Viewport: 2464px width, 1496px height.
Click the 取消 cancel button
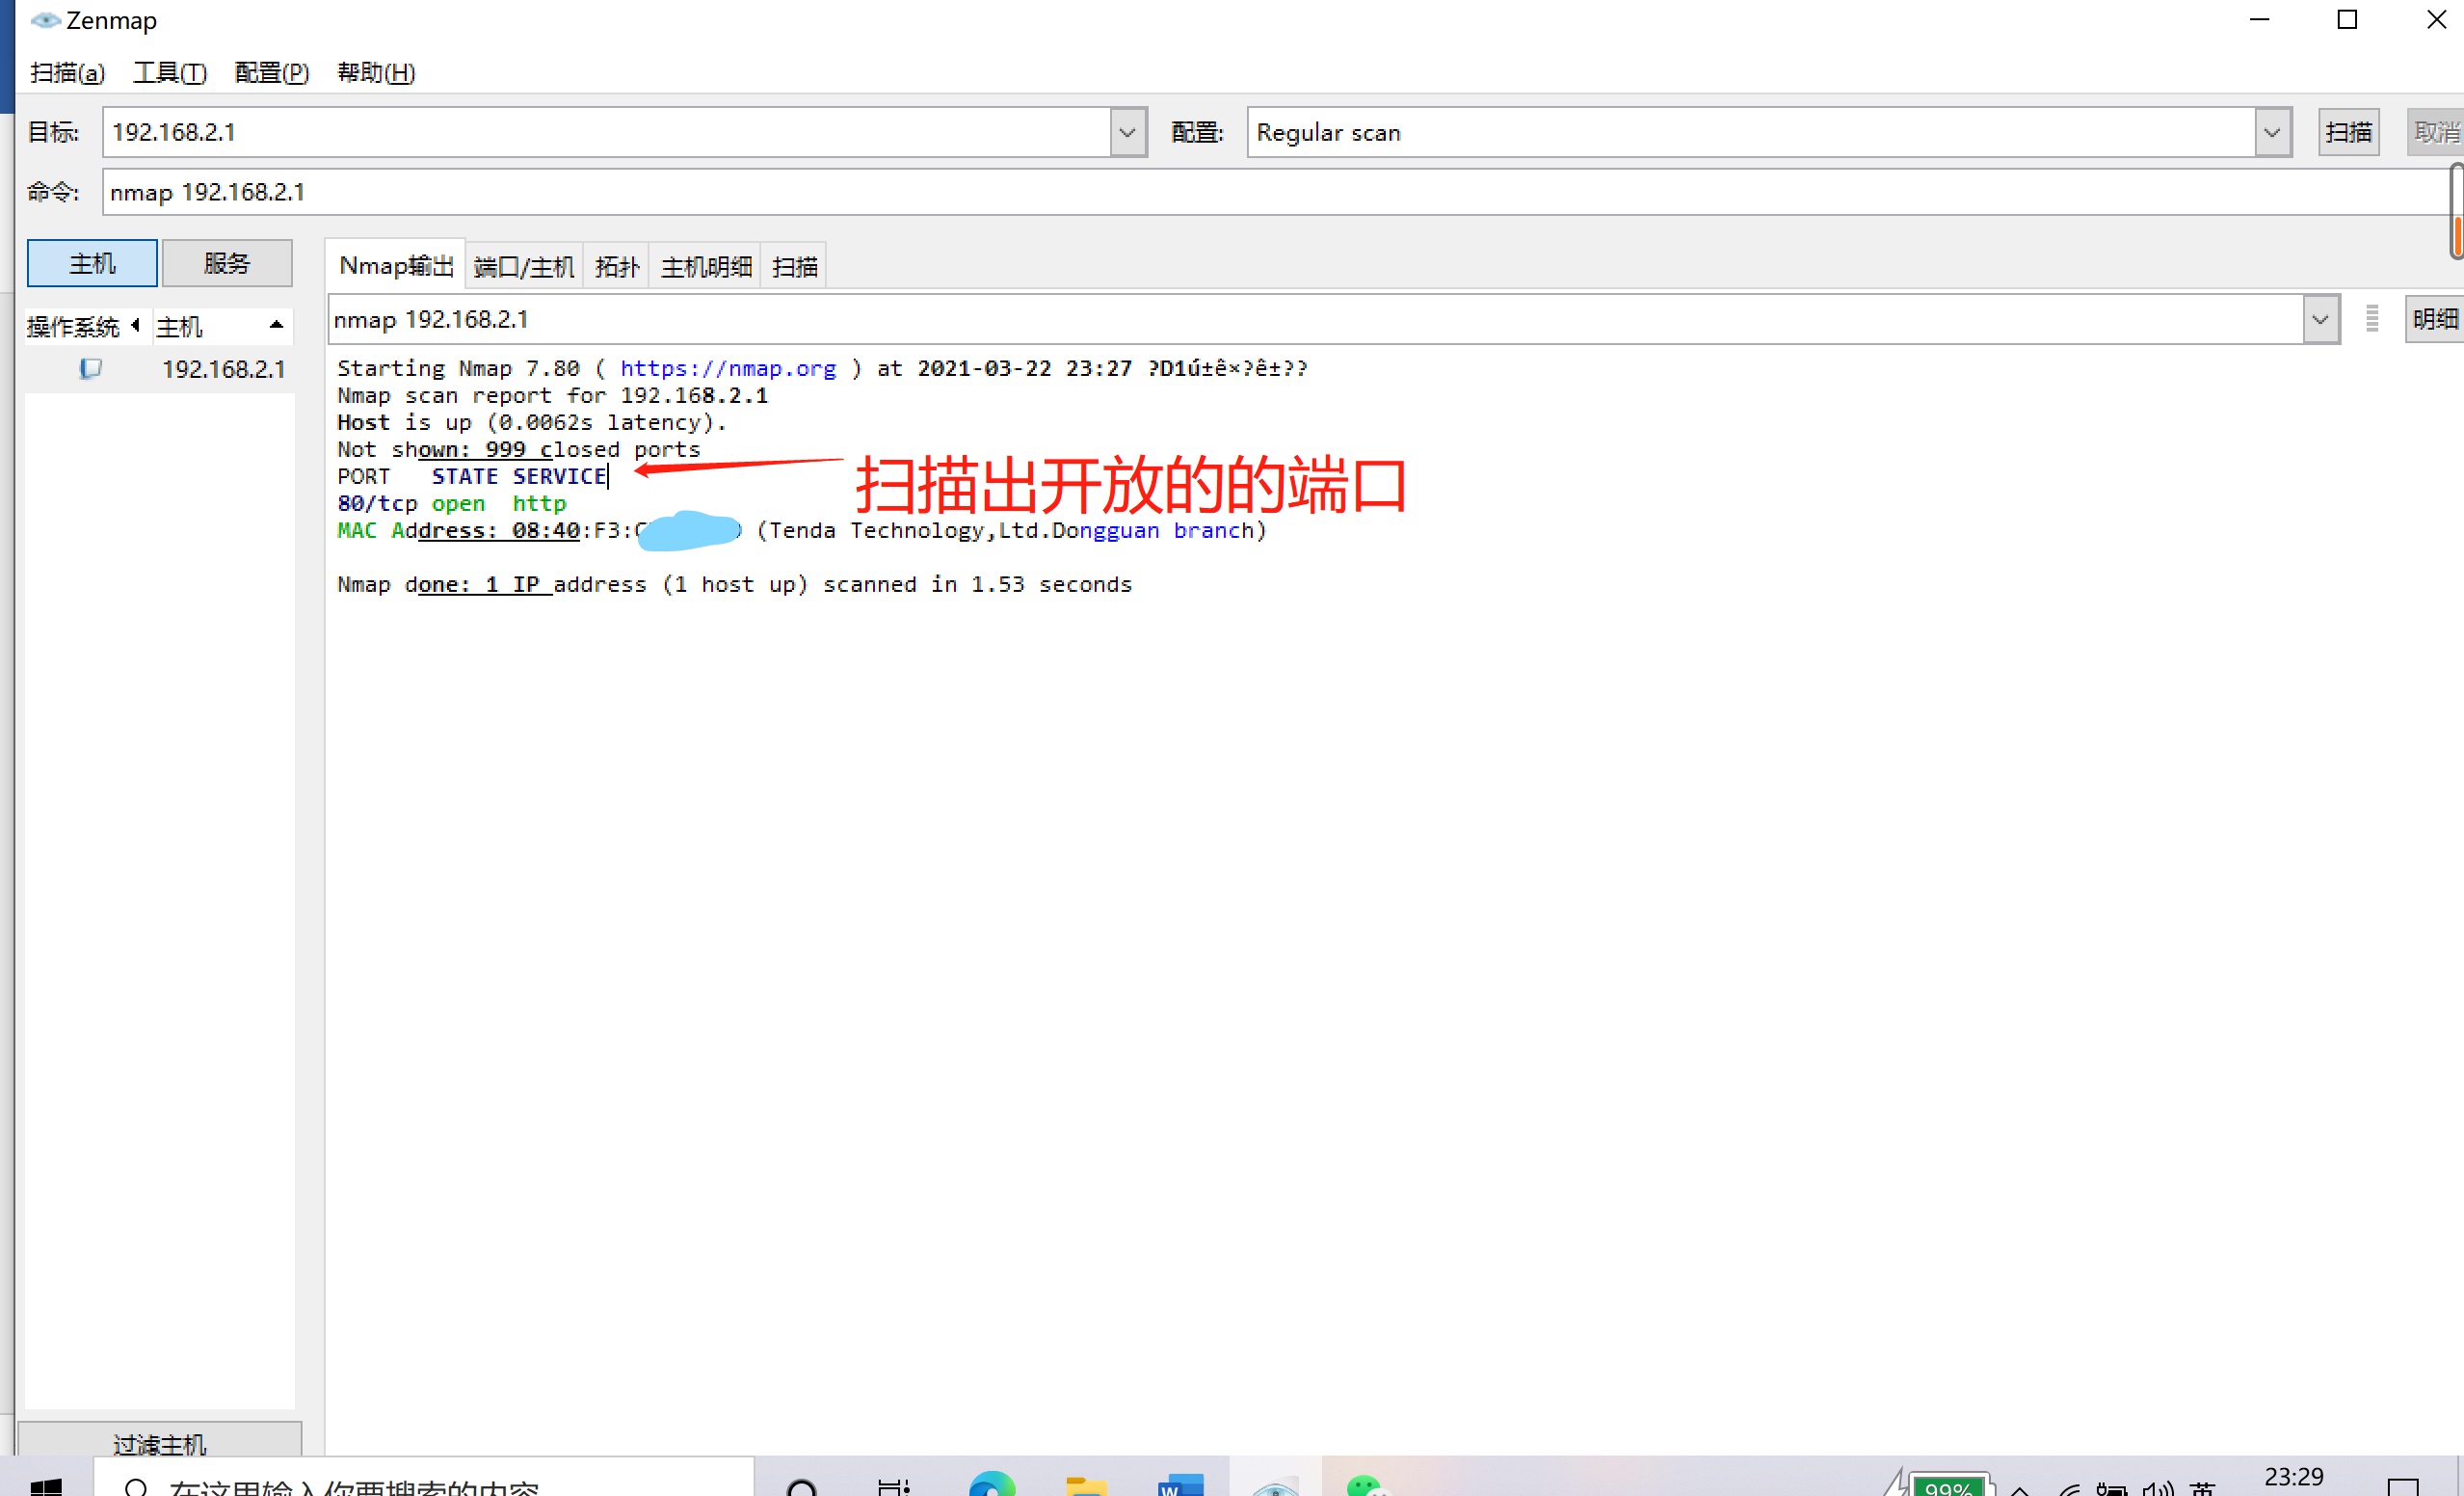tap(2435, 132)
